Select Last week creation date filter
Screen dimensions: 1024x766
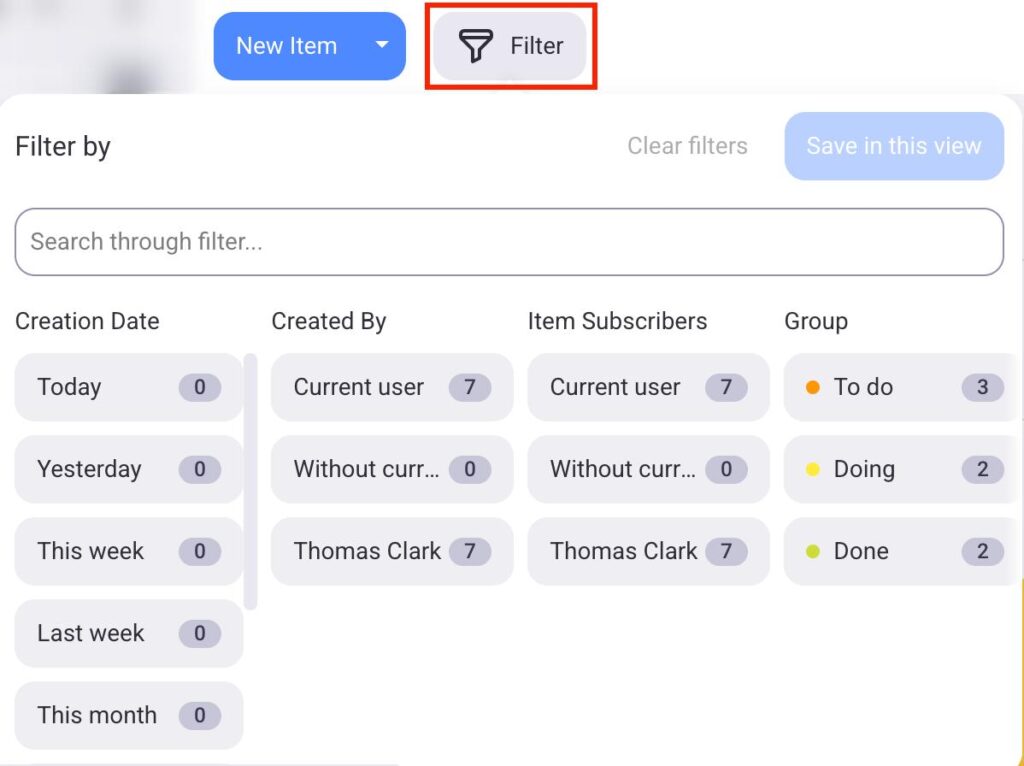(x=128, y=633)
